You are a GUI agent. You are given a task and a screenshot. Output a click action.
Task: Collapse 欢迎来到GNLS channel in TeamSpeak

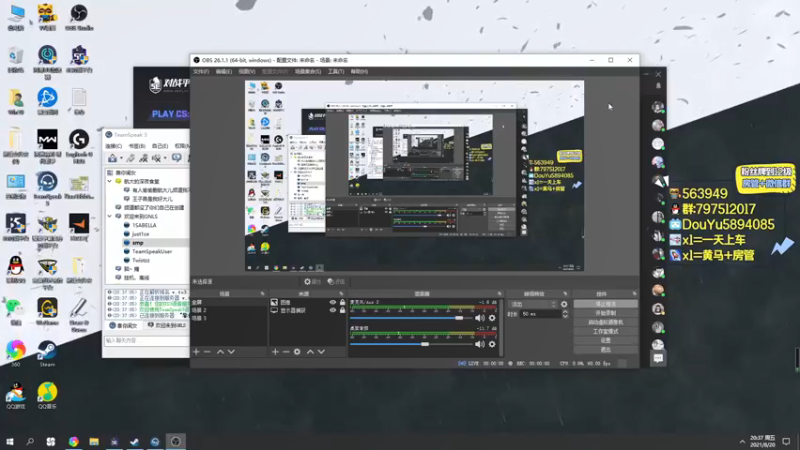(110, 216)
